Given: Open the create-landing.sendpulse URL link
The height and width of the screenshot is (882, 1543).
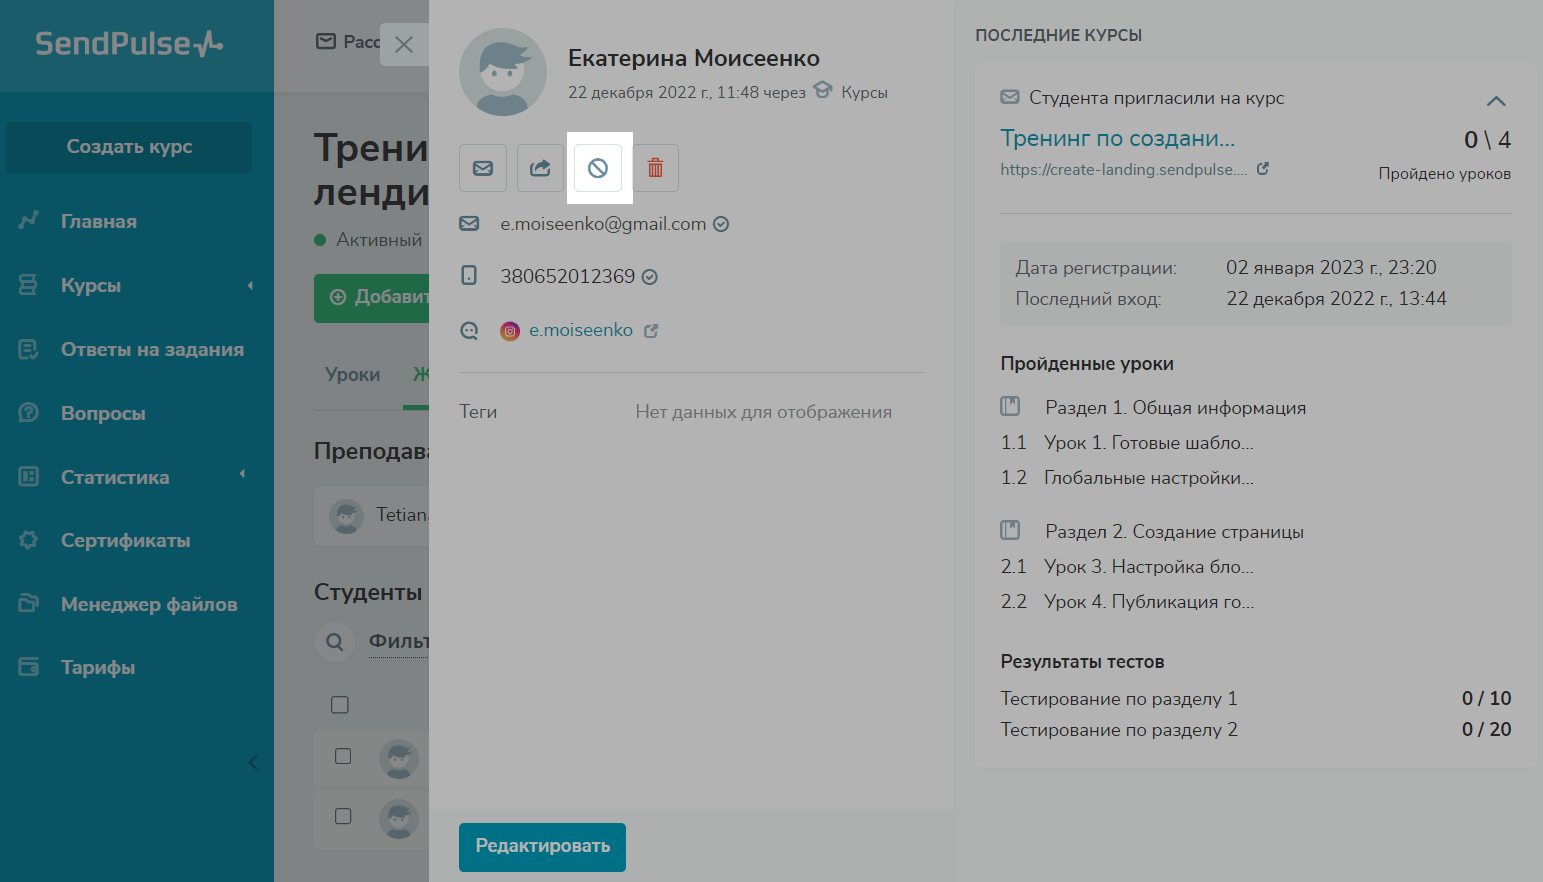Looking at the screenshot, I should tap(1124, 169).
